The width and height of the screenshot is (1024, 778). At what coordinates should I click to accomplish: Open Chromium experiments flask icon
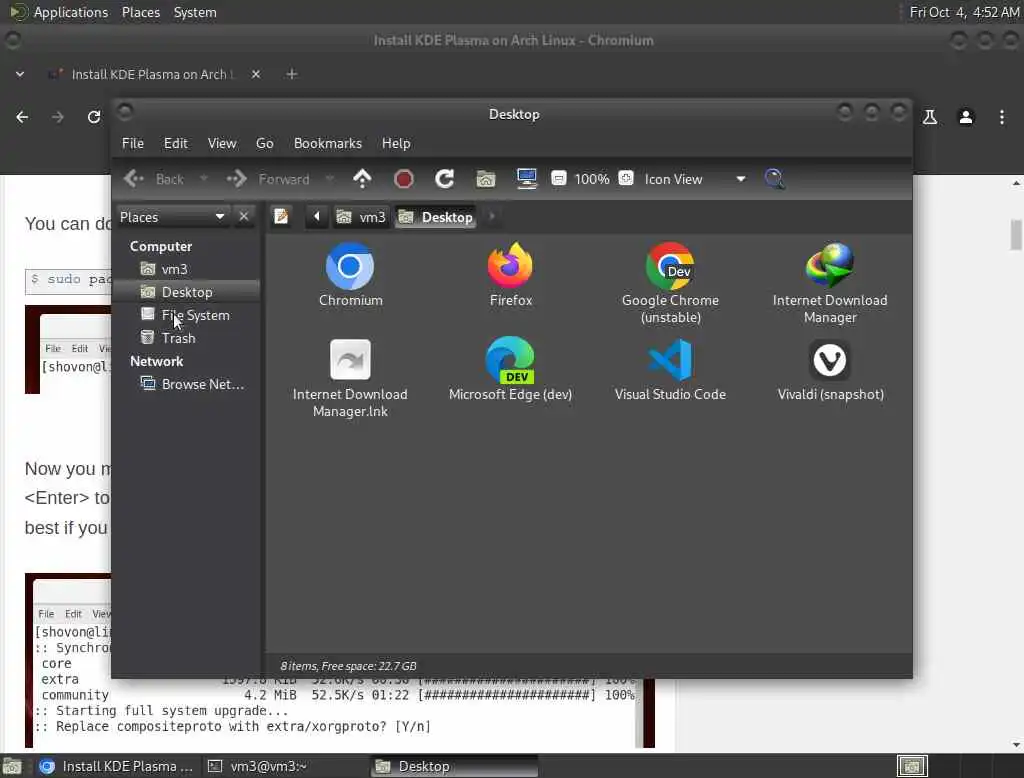[x=930, y=117]
